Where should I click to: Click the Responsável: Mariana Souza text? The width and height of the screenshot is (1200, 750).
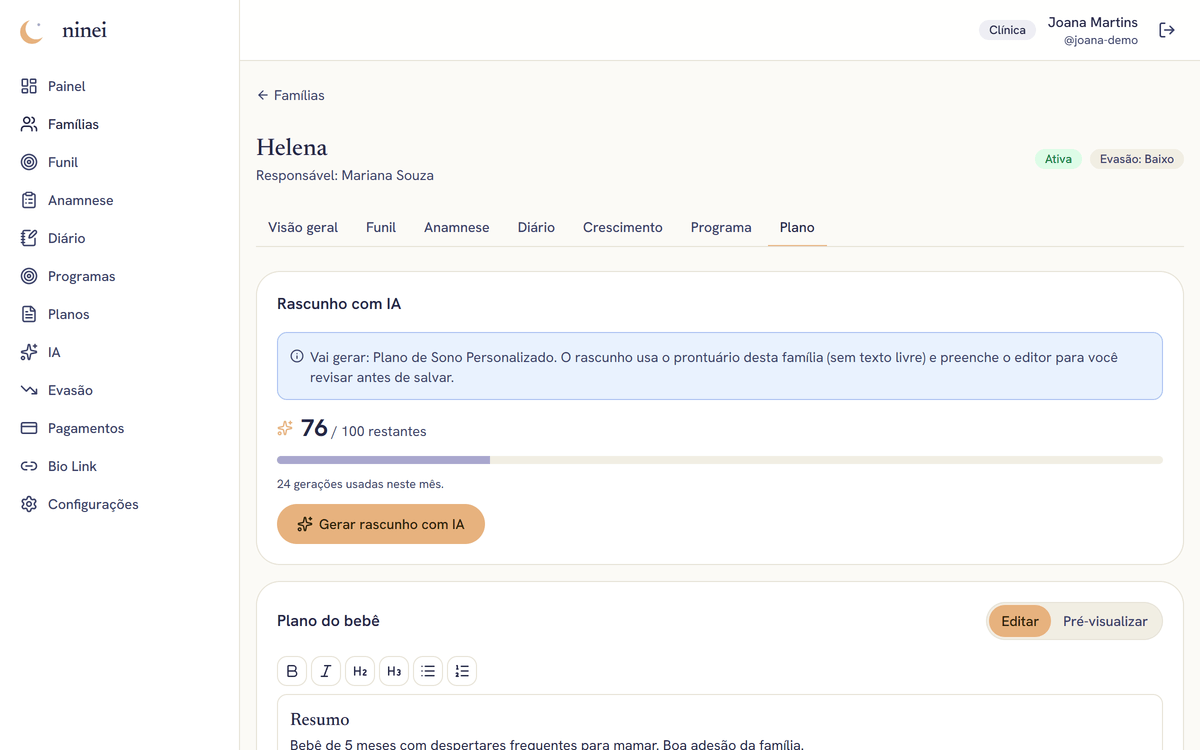tap(345, 175)
